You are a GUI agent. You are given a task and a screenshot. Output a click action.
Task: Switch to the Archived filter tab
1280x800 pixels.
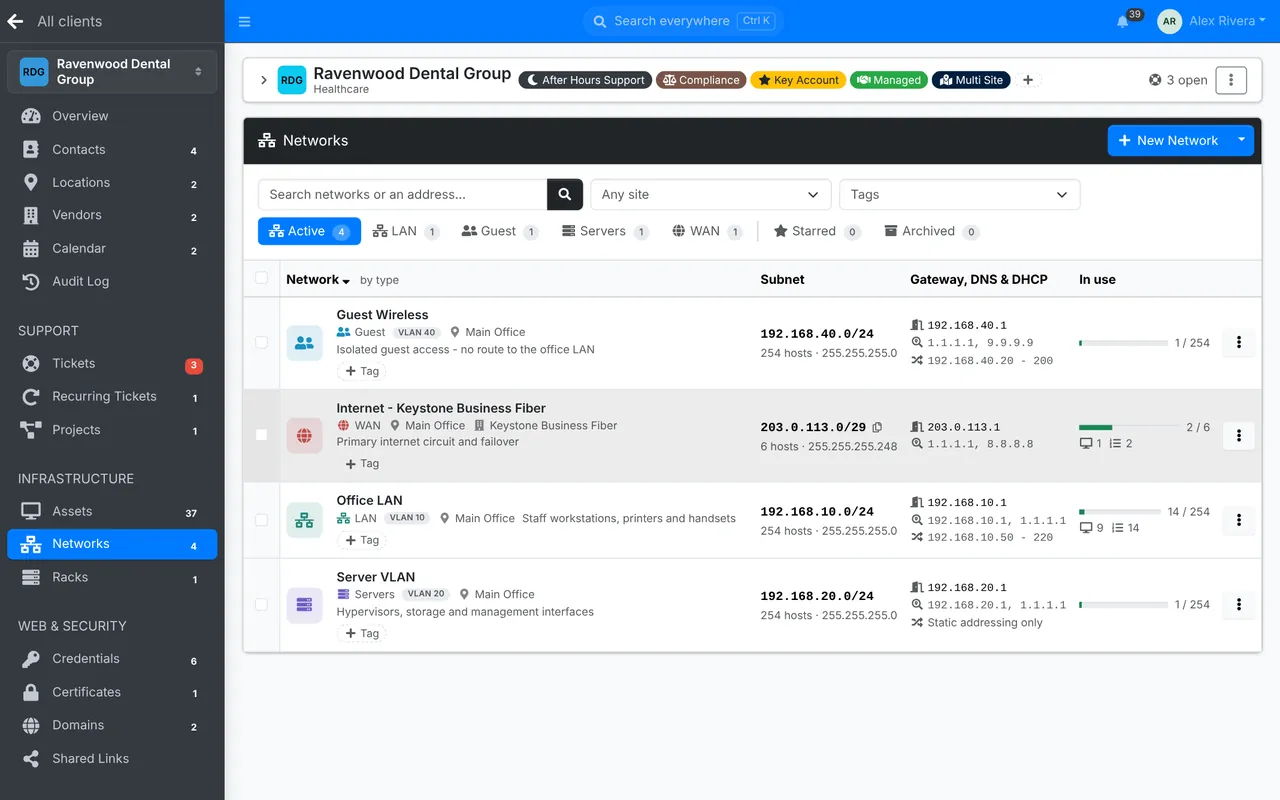point(931,231)
